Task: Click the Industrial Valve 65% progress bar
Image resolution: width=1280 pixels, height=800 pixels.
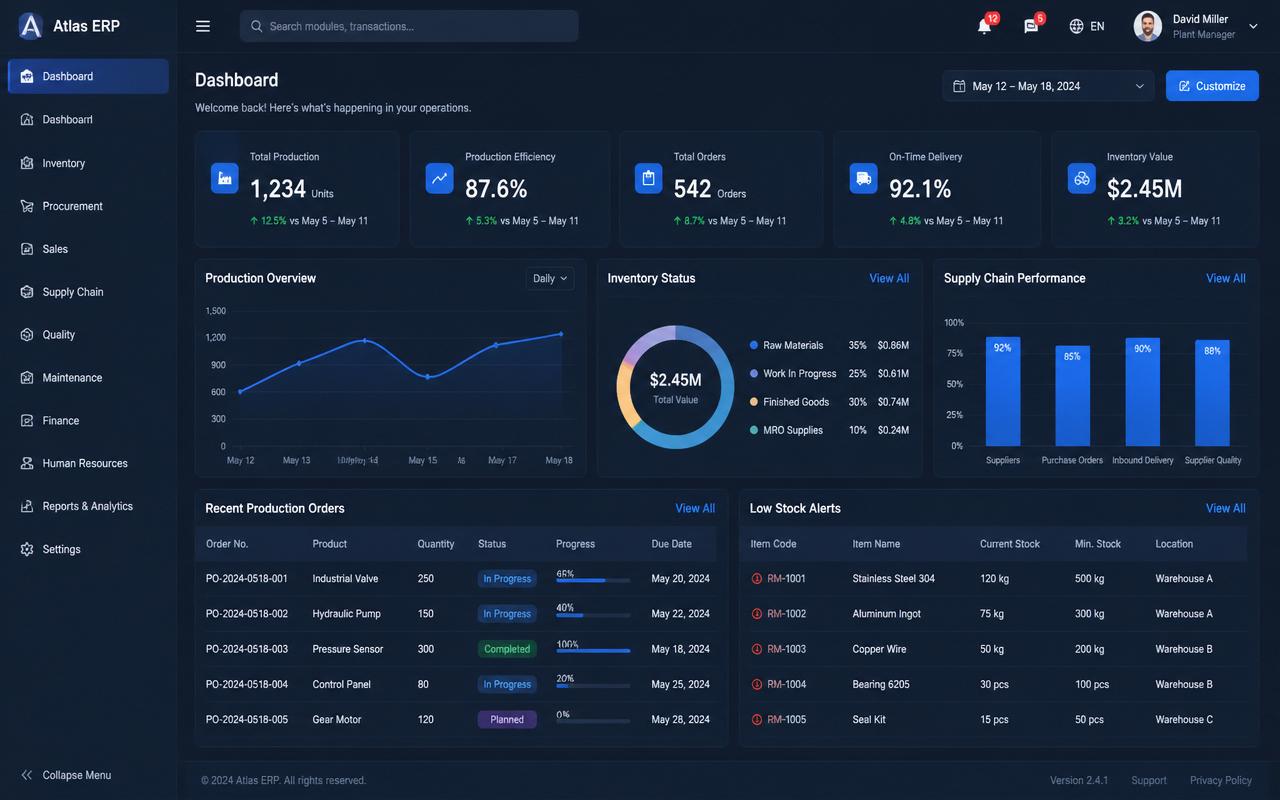Action: 593,580
